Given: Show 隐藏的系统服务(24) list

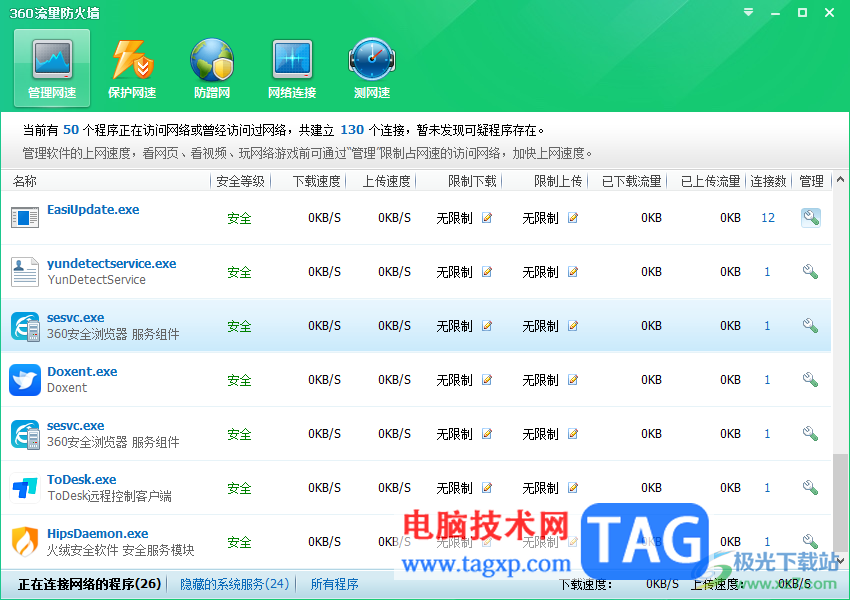Looking at the screenshot, I should tap(234, 584).
